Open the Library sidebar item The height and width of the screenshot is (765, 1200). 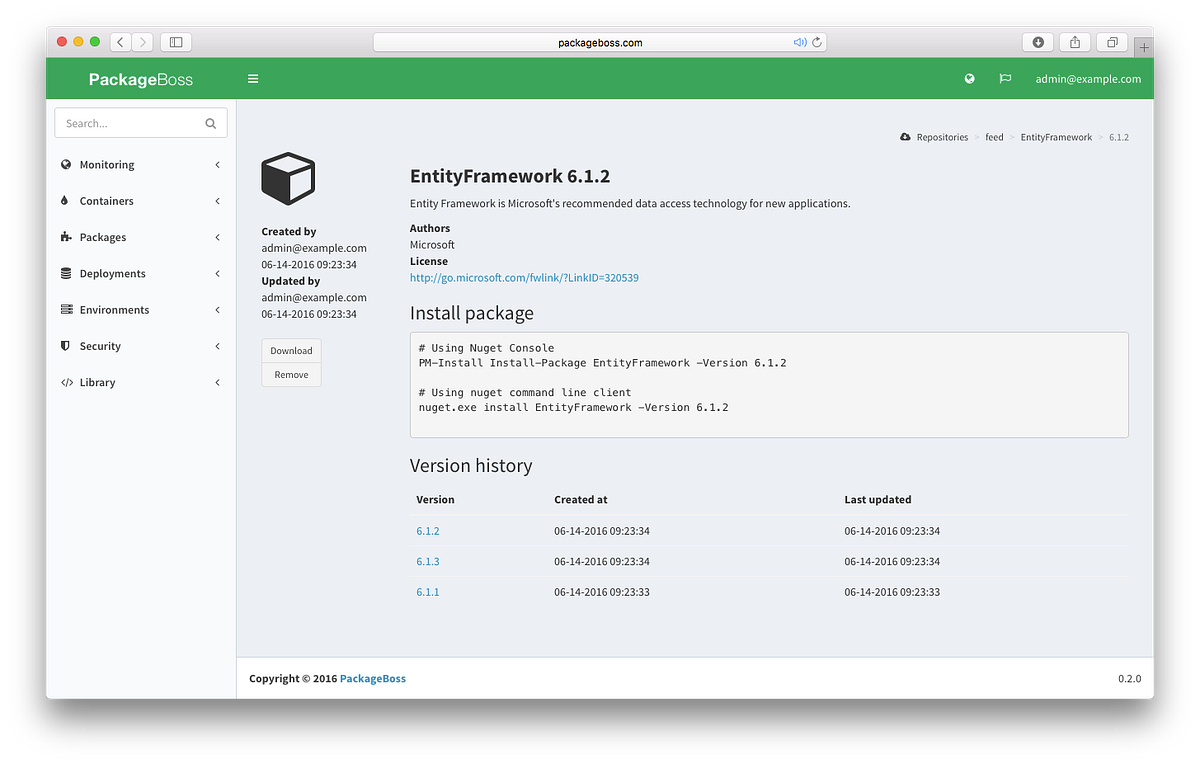click(x=141, y=382)
